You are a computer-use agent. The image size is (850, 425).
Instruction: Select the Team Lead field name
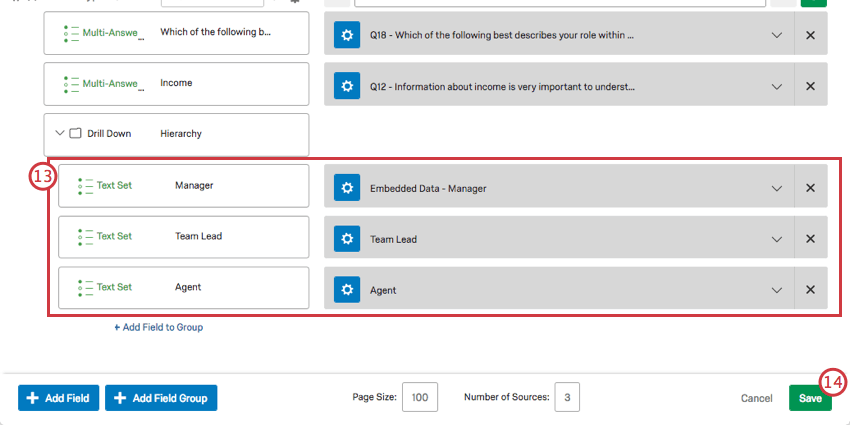pyautogui.click(x=198, y=236)
